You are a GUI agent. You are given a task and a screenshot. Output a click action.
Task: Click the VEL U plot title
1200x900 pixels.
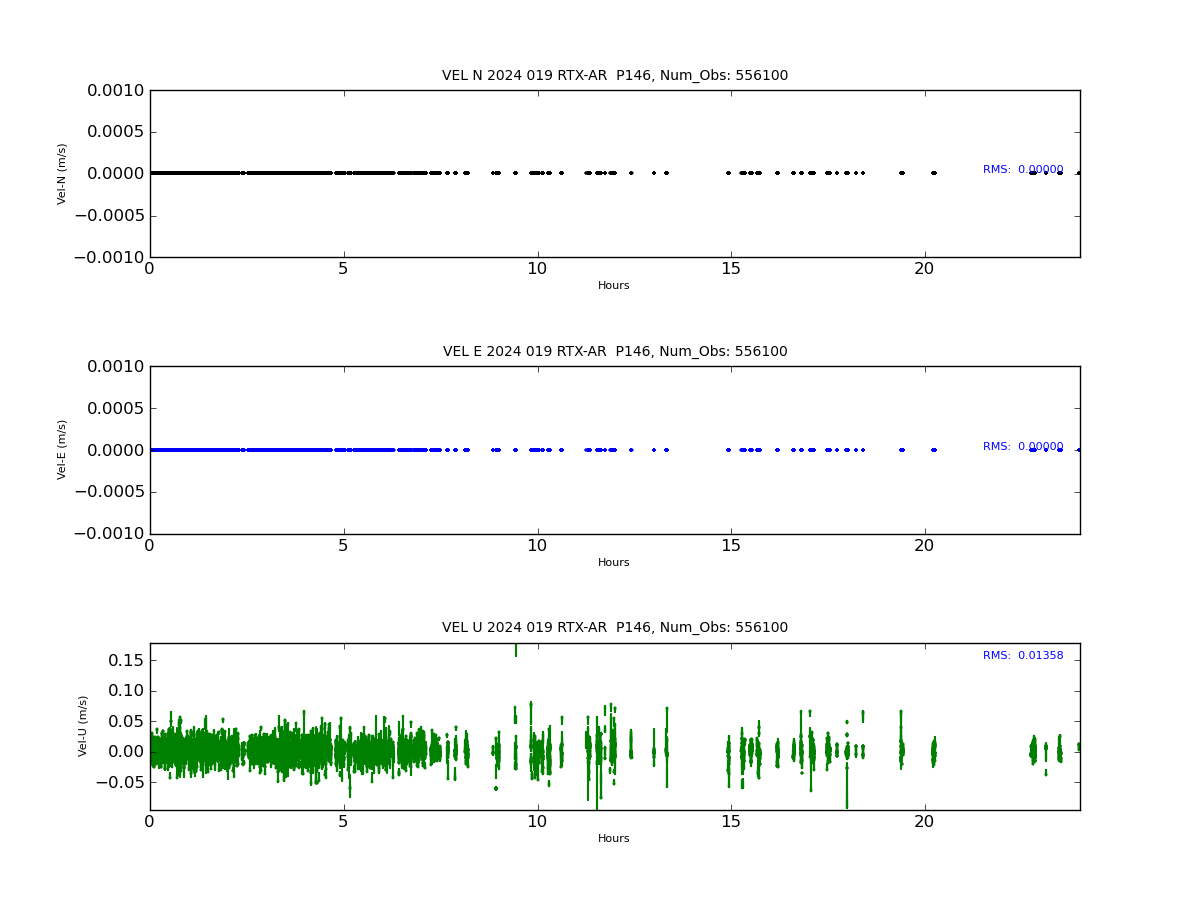point(615,628)
